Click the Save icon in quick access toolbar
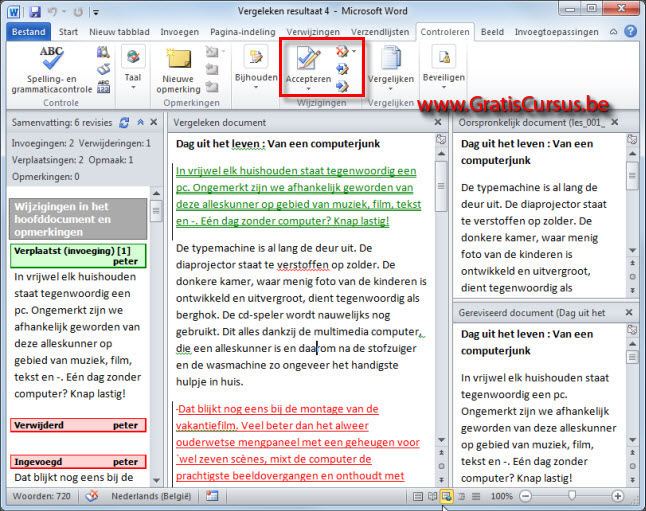This screenshot has width=646, height=511. [35, 12]
